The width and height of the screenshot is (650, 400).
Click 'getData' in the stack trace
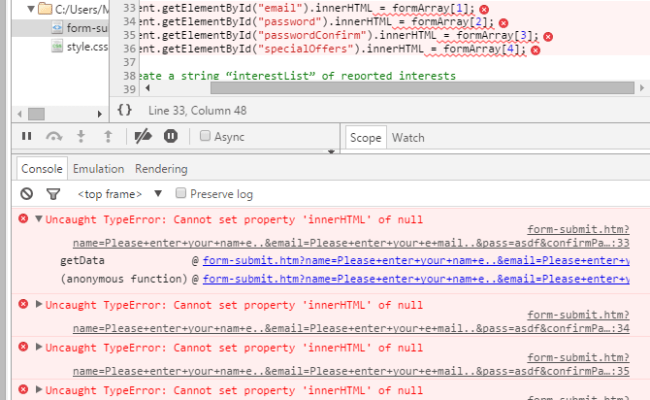pos(82,260)
